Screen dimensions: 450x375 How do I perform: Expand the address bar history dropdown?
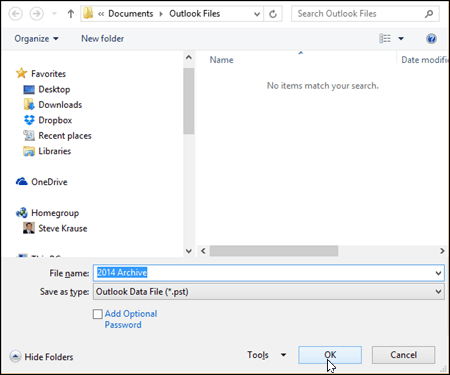coord(257,14)
